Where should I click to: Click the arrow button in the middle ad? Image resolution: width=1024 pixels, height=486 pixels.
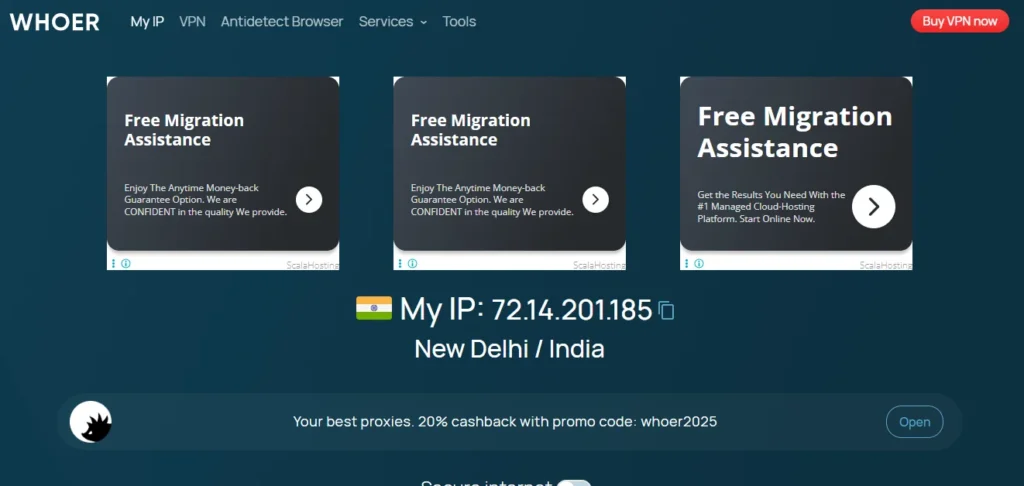click(x=595, y=199)
